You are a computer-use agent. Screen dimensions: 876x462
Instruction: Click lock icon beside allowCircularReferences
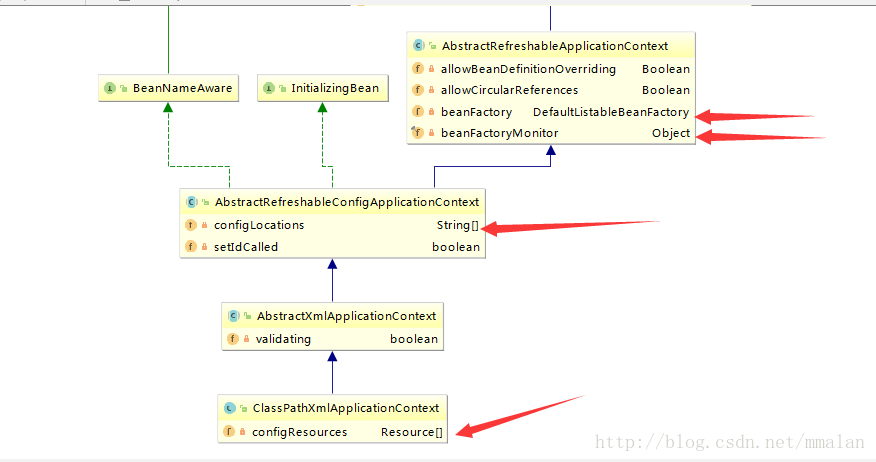point(431,90)
